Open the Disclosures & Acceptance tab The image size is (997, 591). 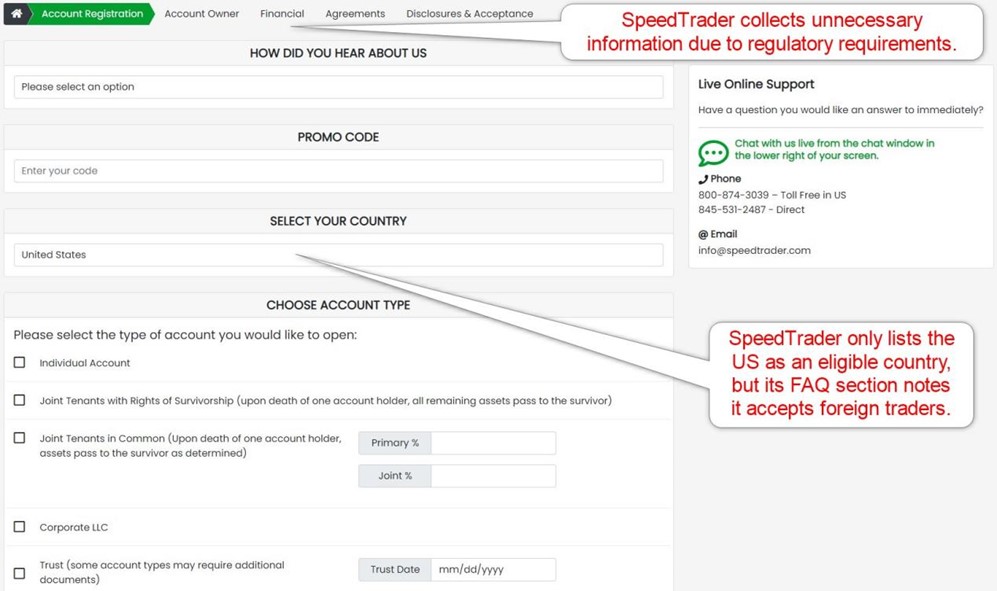pos(468,14)
